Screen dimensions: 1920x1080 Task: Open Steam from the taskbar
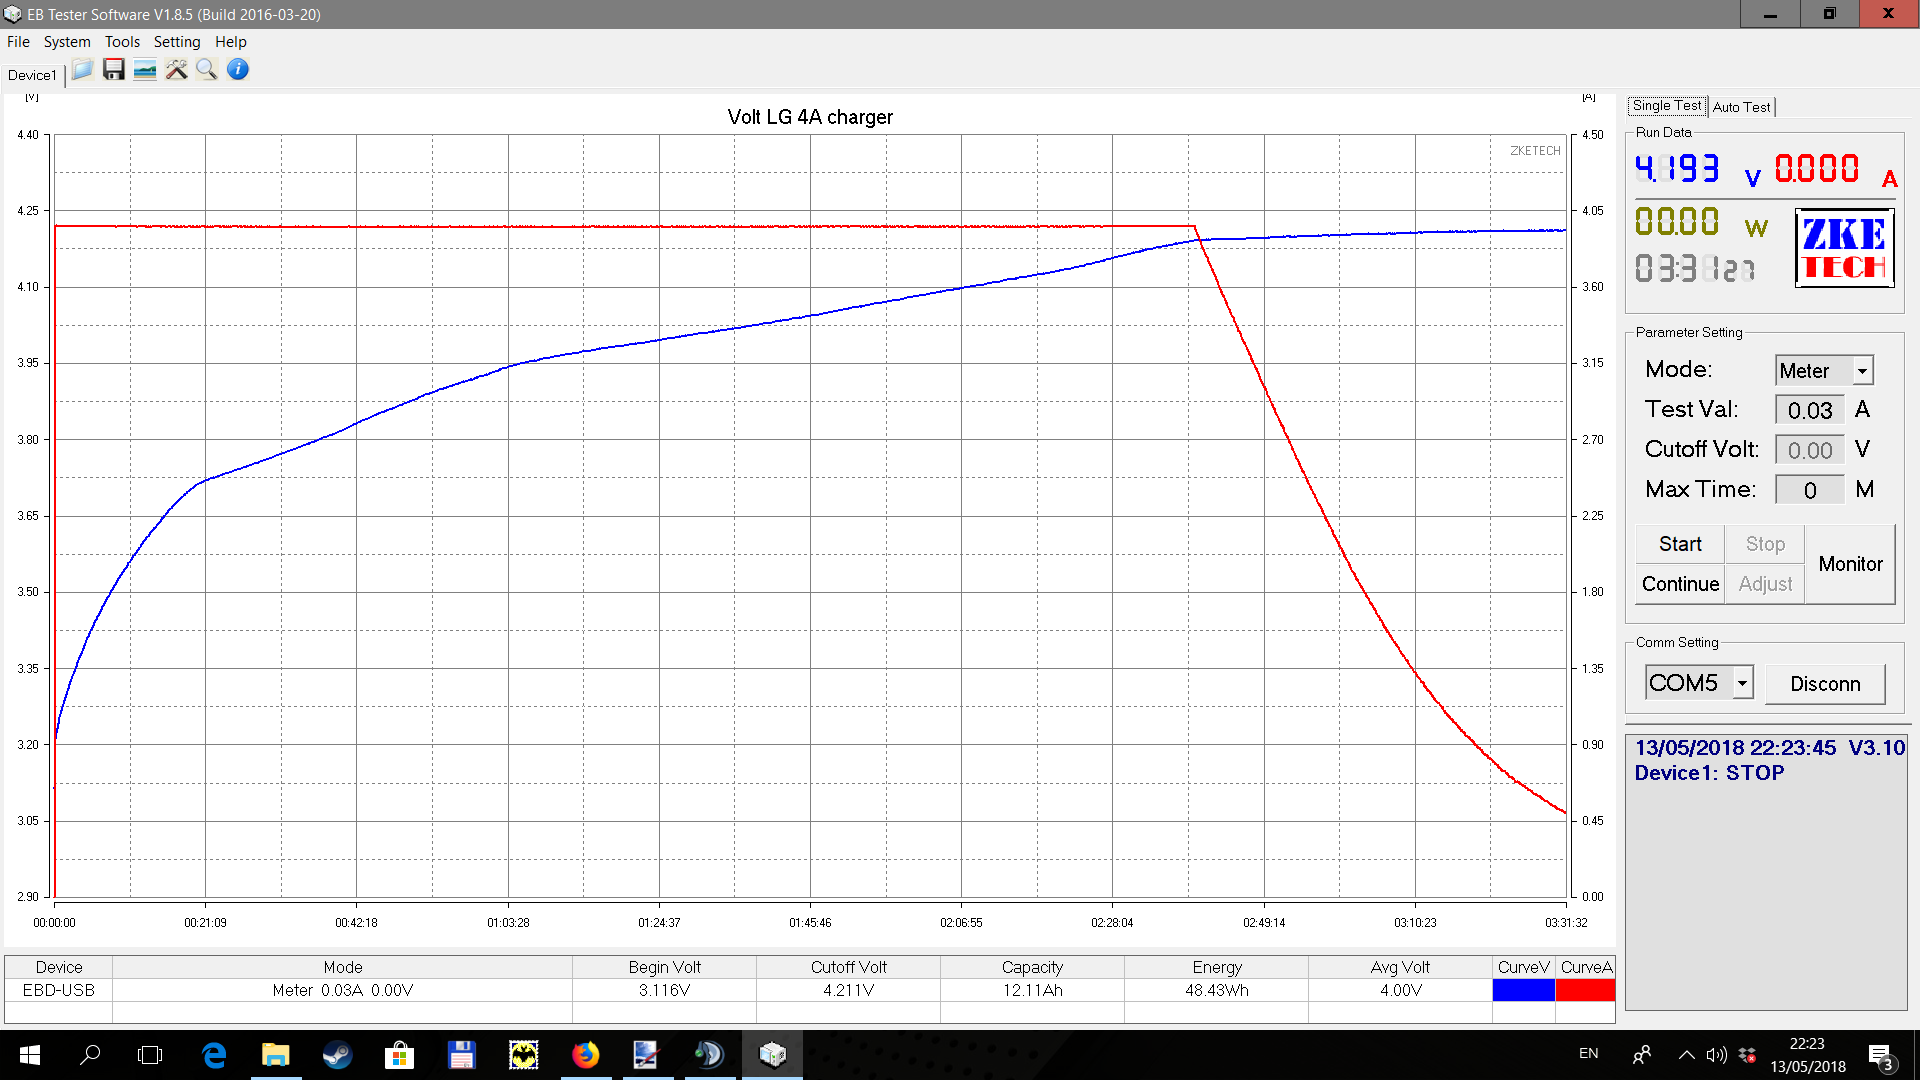click(x=337, y=1054)
